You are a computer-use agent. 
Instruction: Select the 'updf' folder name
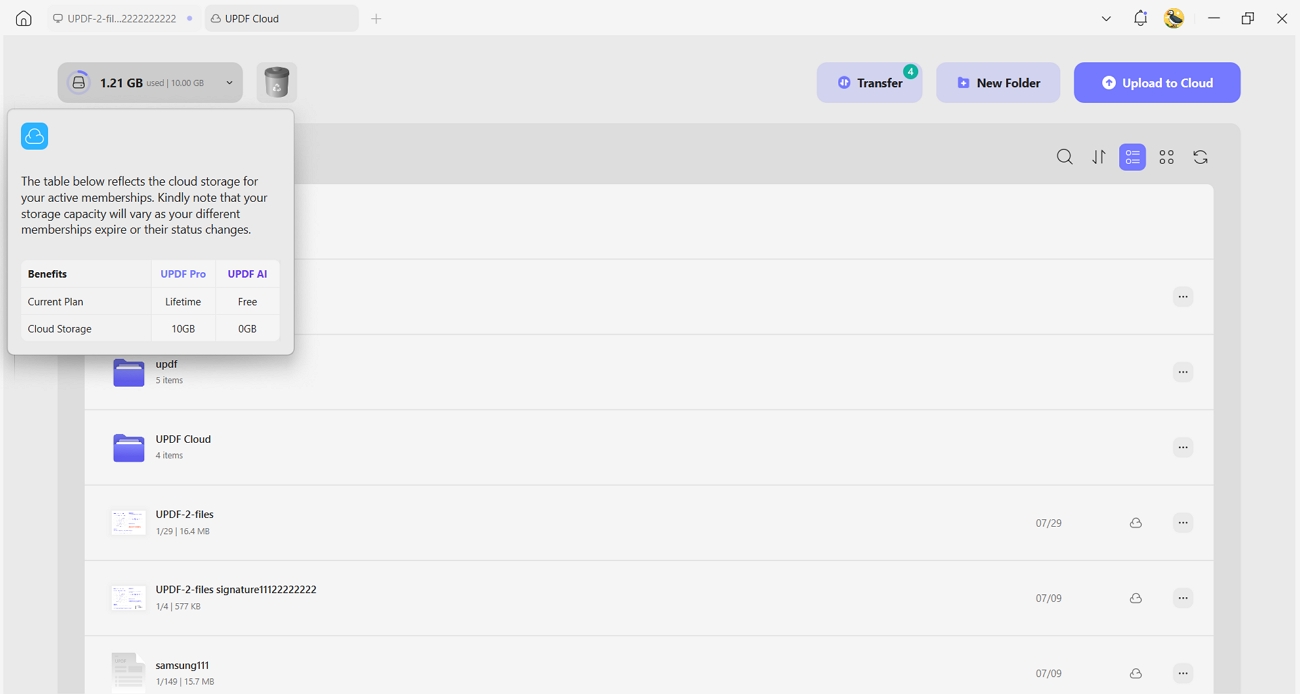pyautogui.click(x=166, y=364)
